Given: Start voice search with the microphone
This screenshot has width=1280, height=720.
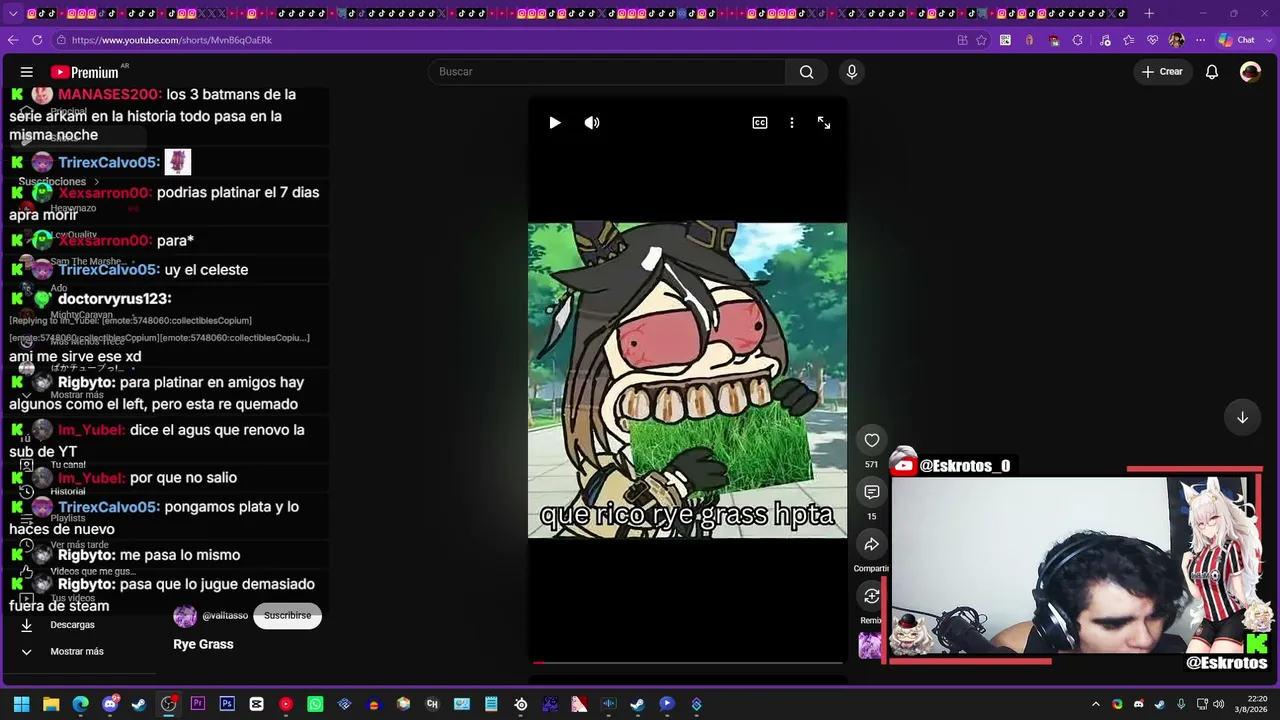Looking at the screenshot, I should tap(852, 72).
